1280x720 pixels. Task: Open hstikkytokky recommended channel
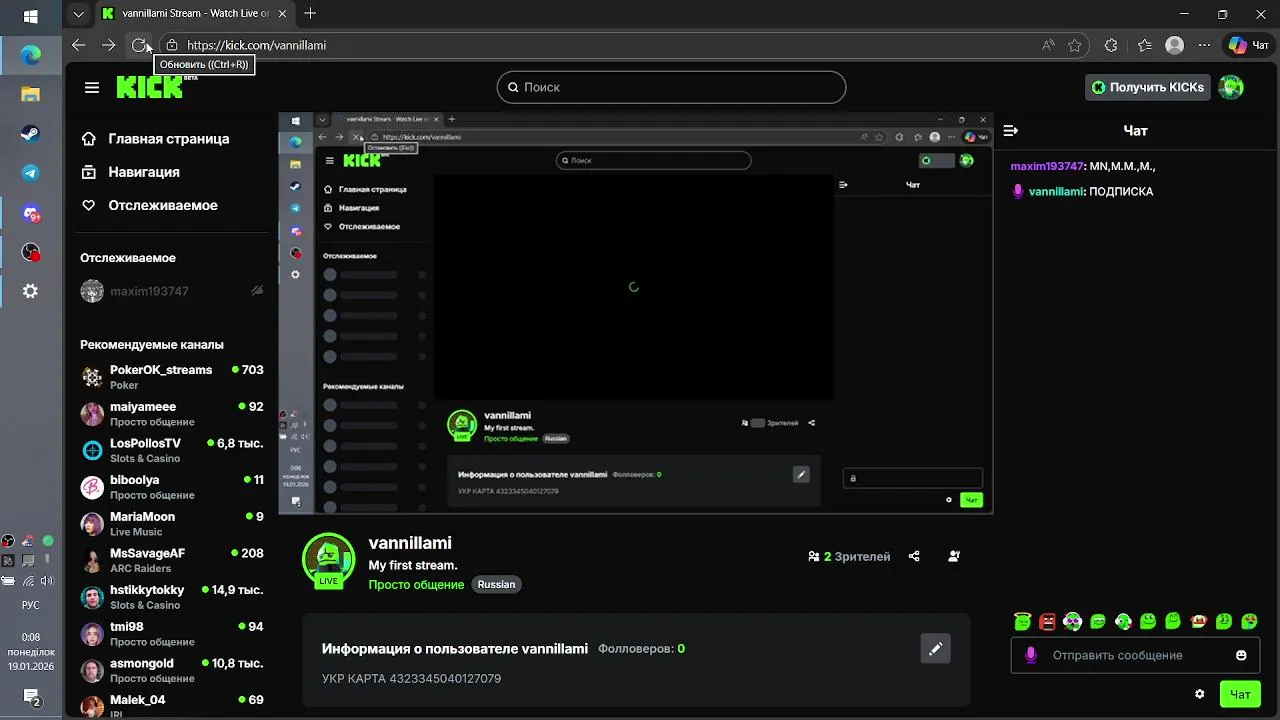[172, 596]
